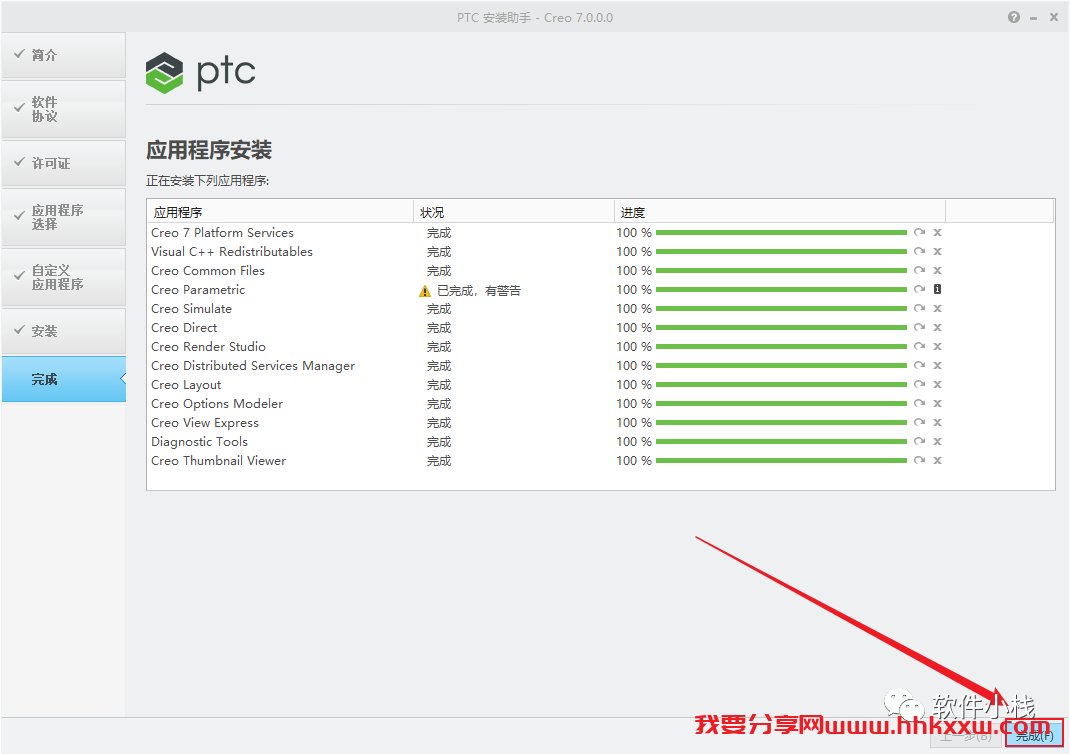Cancel icon in Creo Layout row
Image resolution: width=1070 pixels, height=754 pixels.
(x=938, y=384)
